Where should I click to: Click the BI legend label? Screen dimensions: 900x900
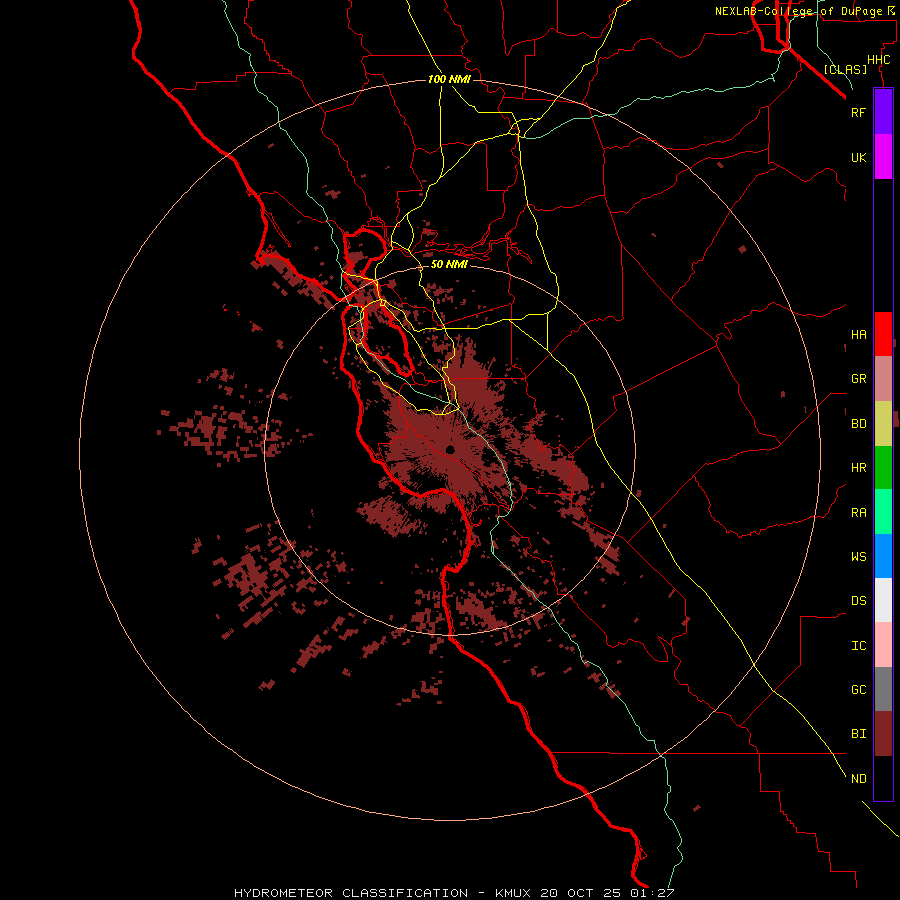(858, 734)
